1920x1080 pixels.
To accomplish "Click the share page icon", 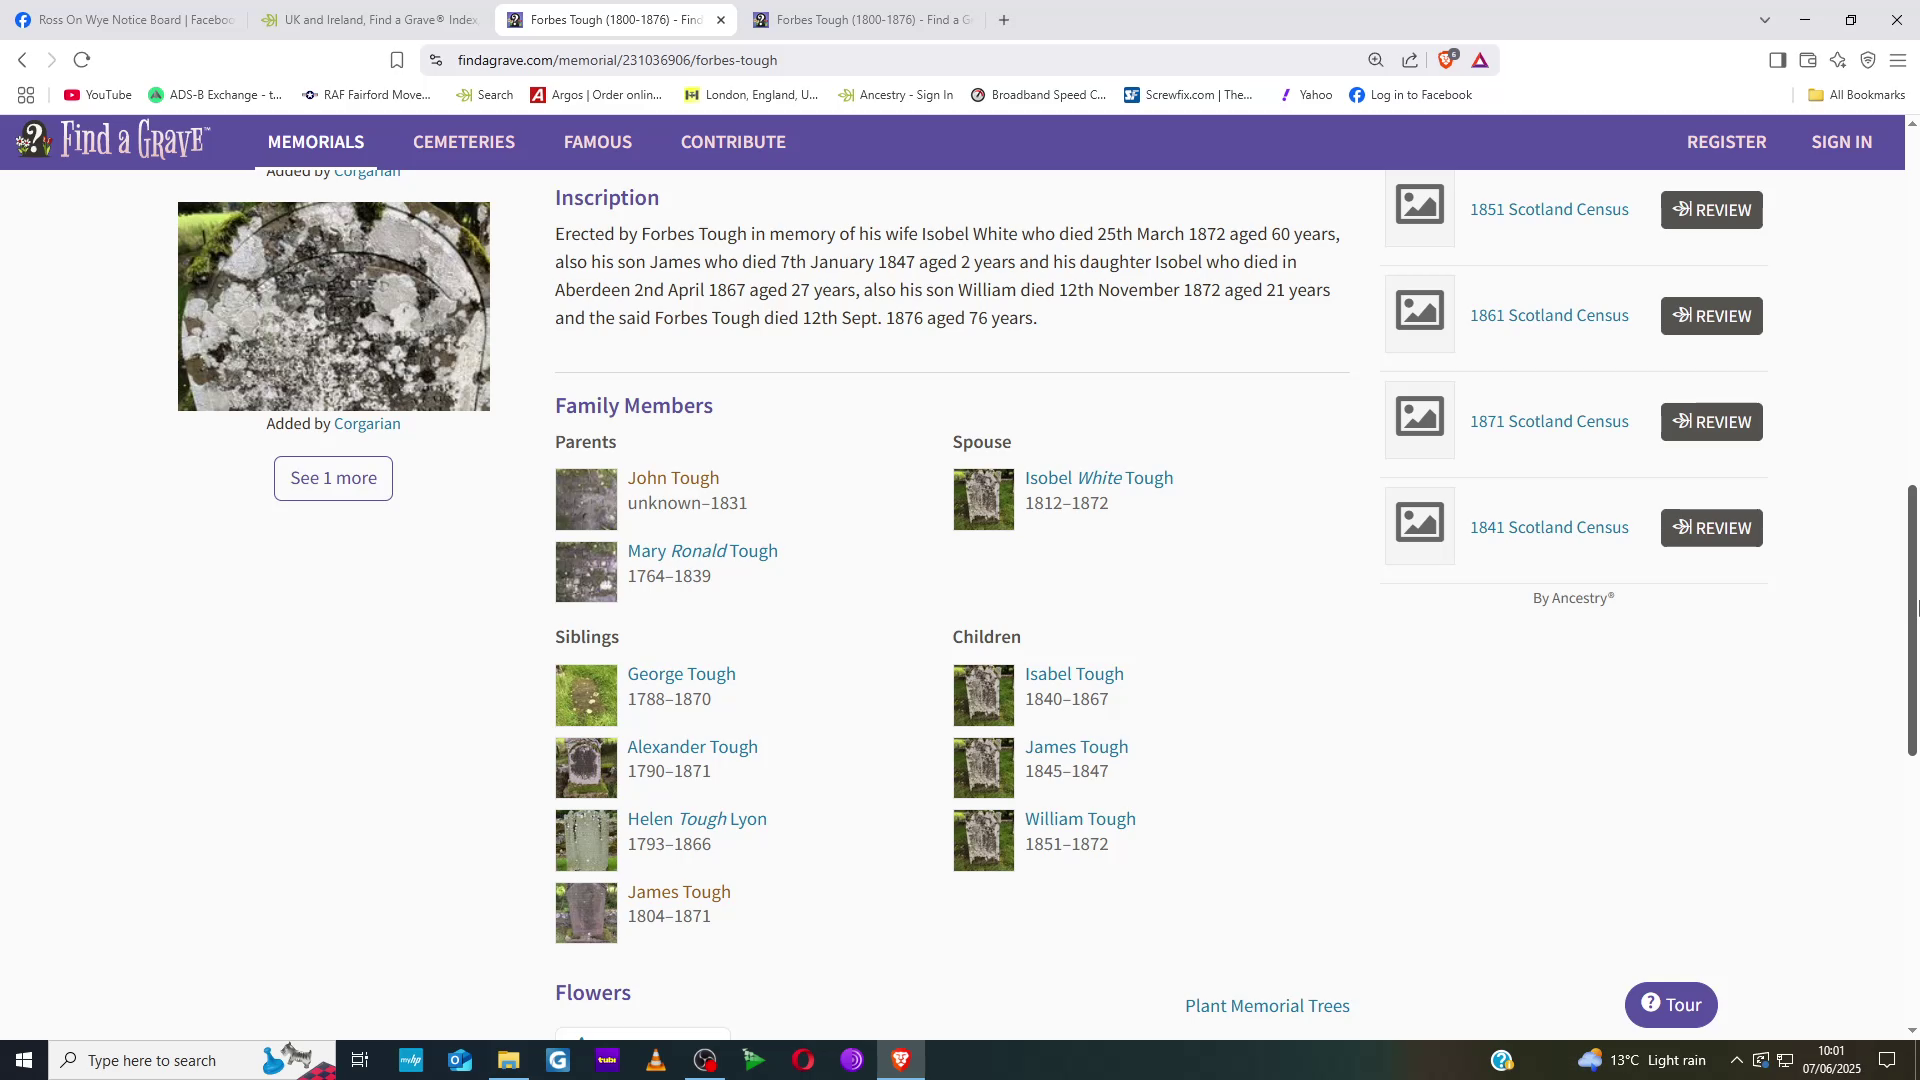I will tap(1410, 60).
